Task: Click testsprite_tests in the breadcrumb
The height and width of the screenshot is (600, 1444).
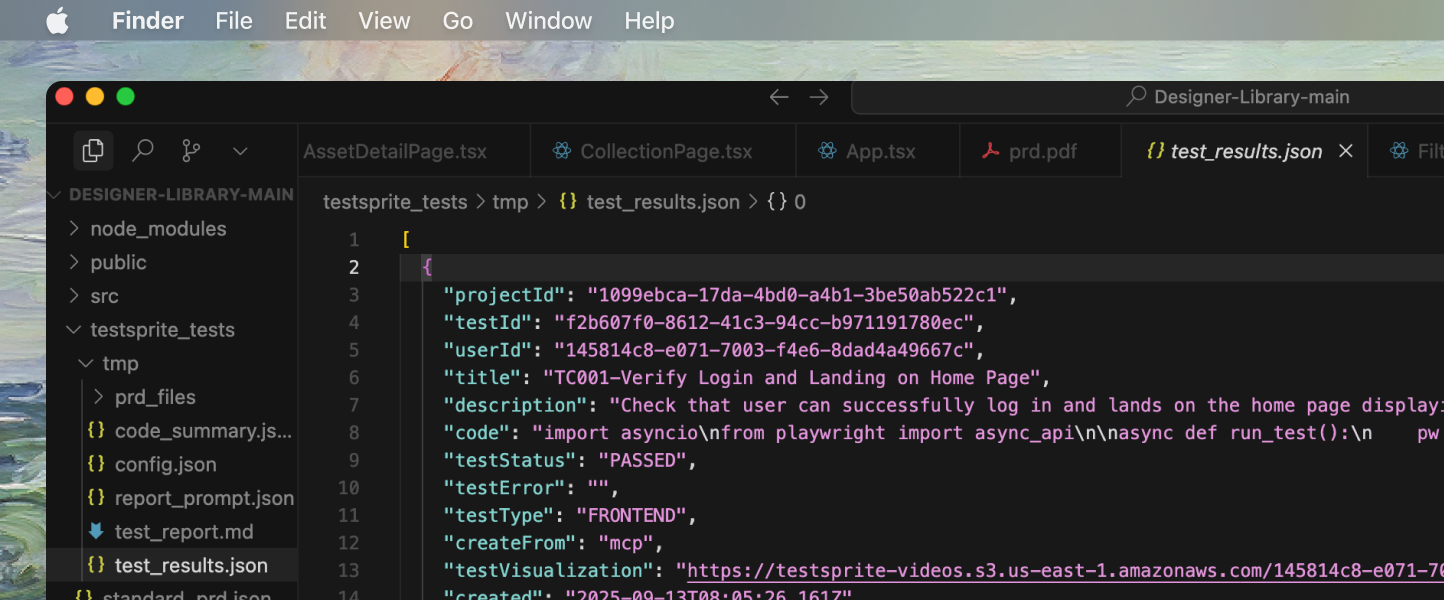Action: (x=395, y=202)
